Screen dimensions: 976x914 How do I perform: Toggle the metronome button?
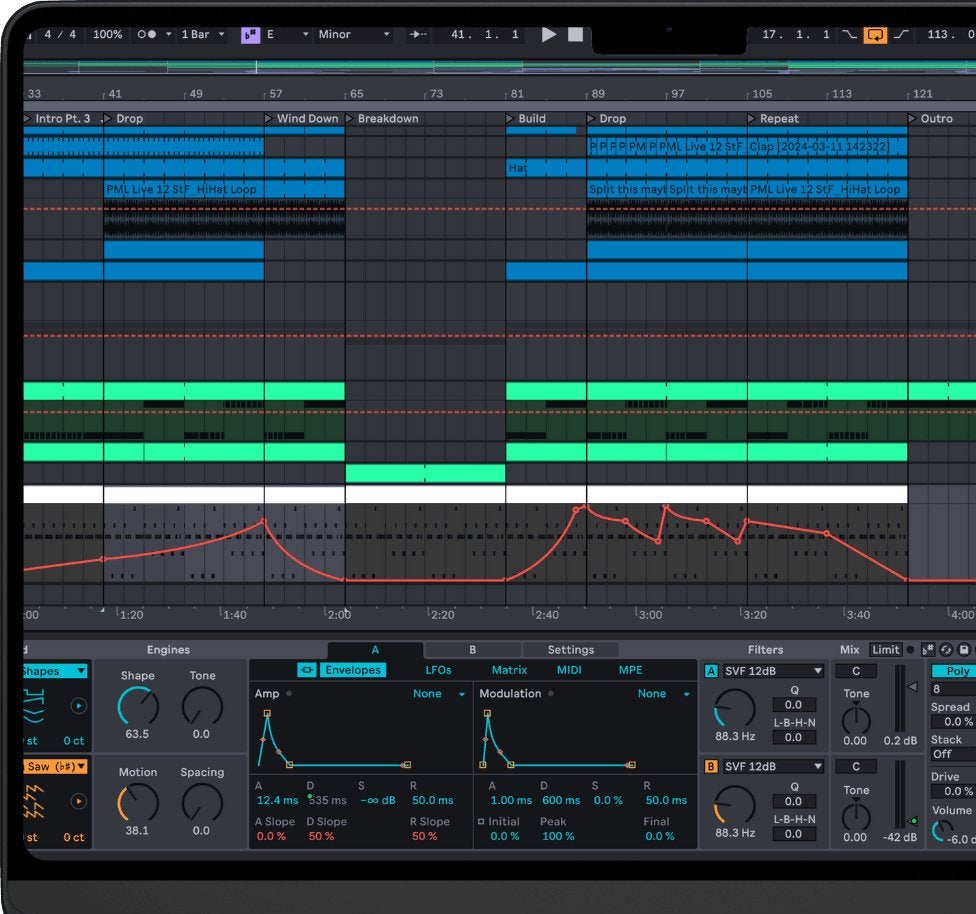point(147,34)
